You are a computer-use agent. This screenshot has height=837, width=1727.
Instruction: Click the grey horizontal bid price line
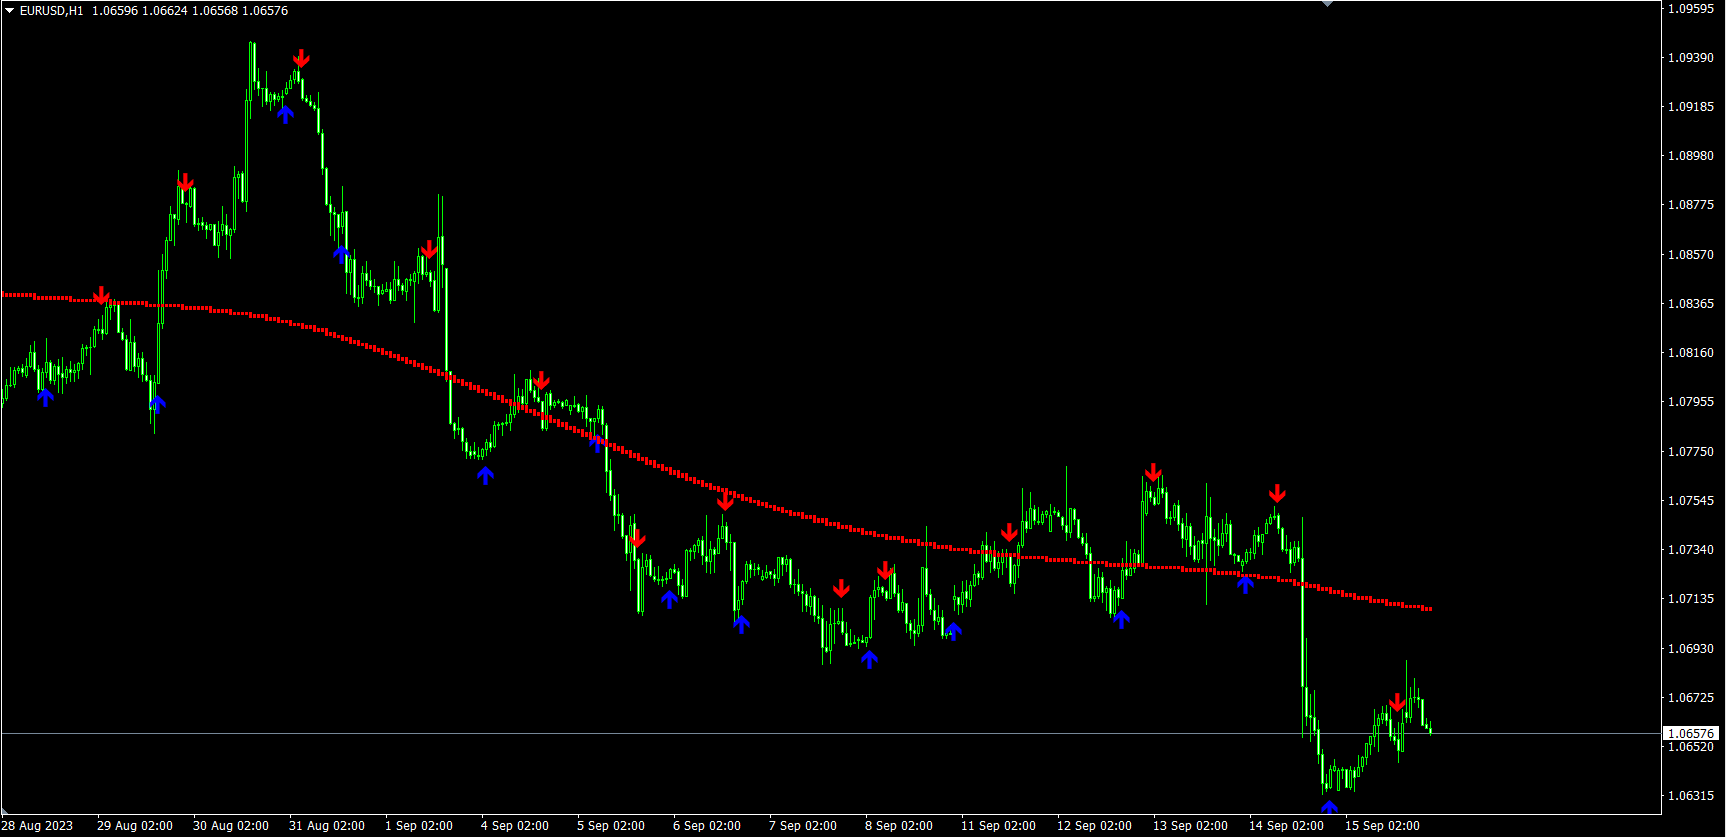(x=830, y=733)
